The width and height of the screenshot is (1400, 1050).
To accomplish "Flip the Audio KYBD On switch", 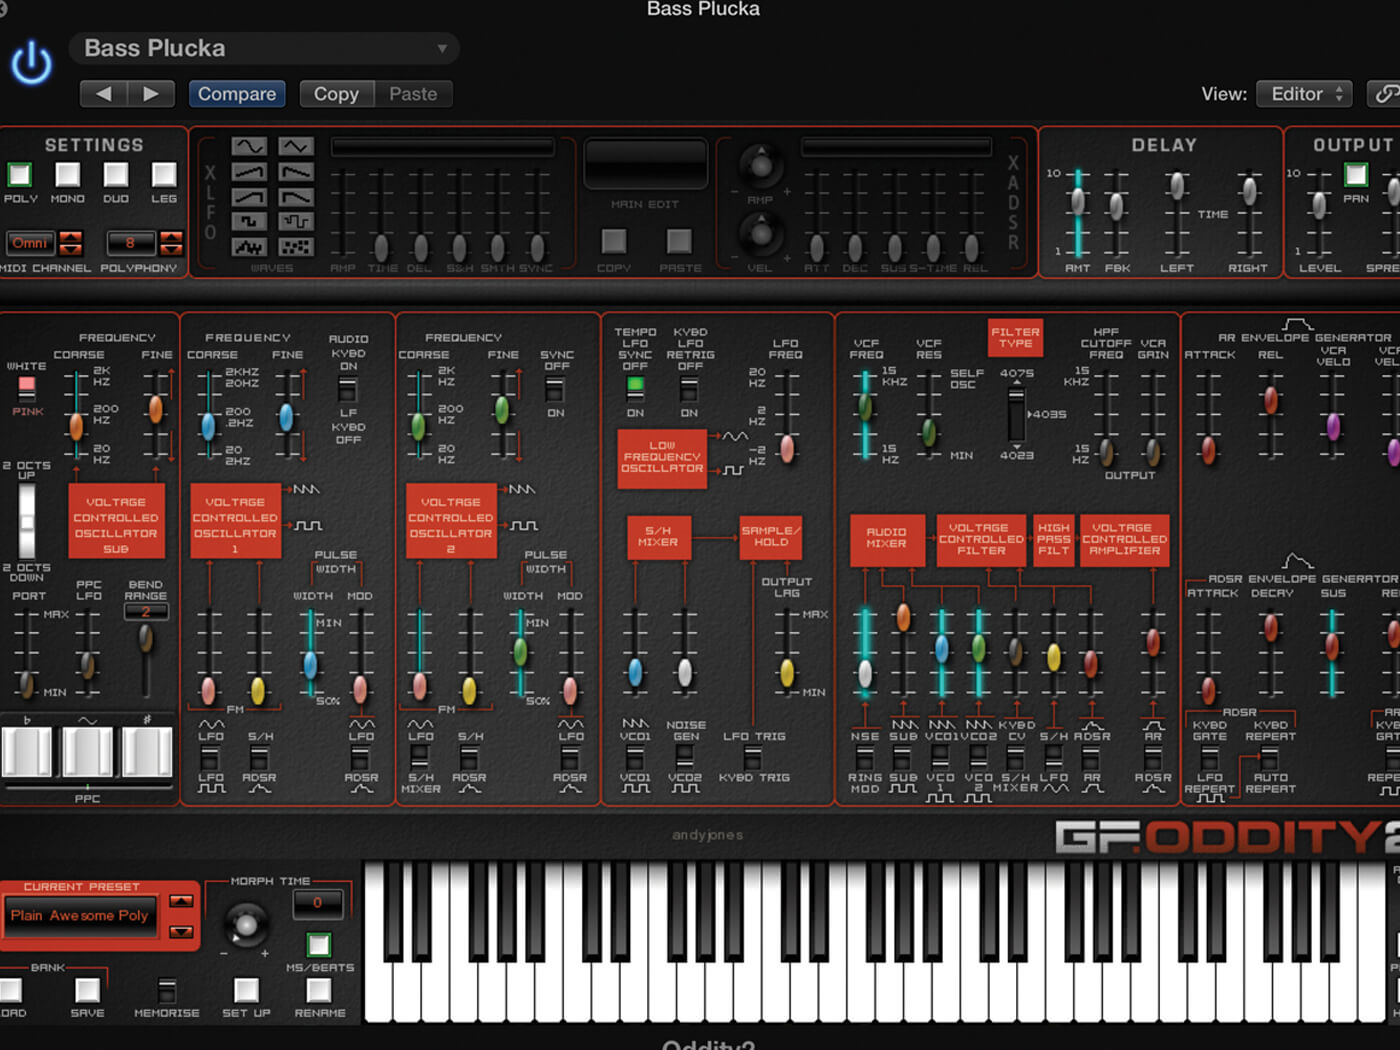I will tap(348, 389).
